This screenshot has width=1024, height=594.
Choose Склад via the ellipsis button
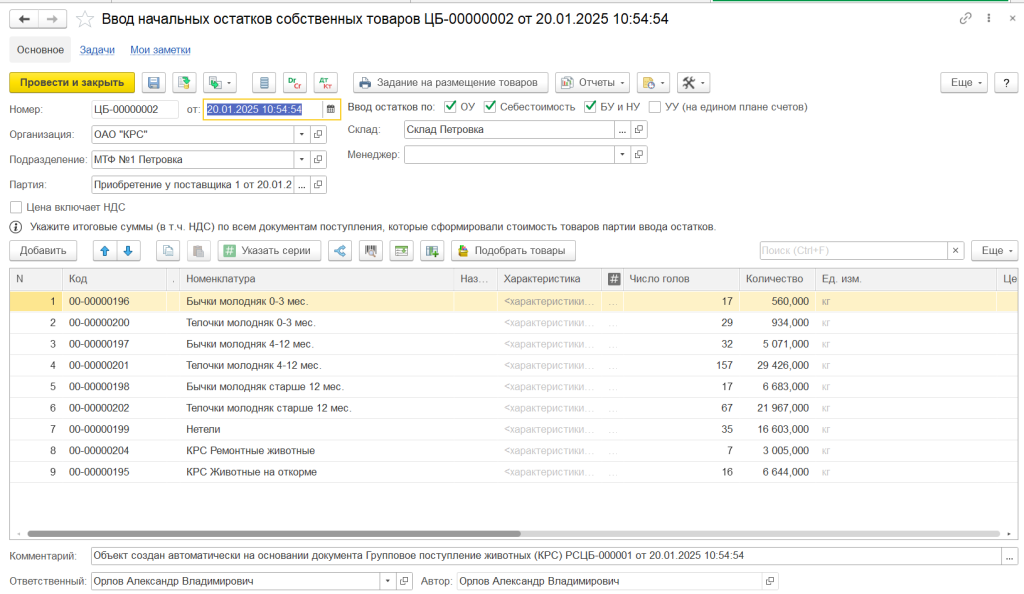pyautogui.click(x=622, y=130)
